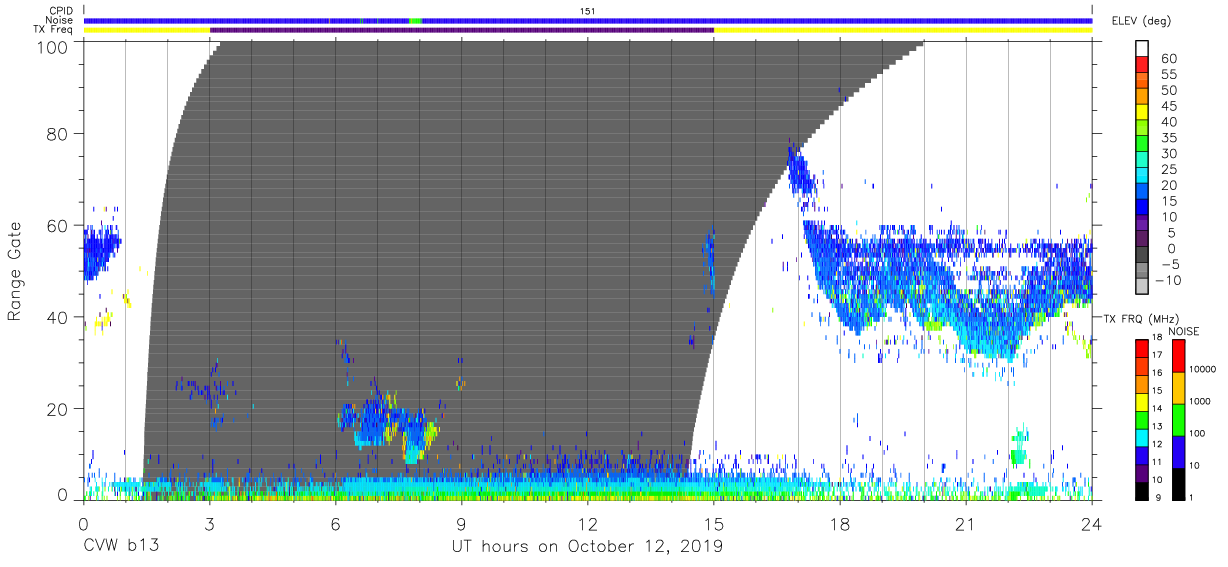This screenshot has height=567, width=1228.
Task: Click the '24' tick on UT hours axis
Action: point(1092,523)
